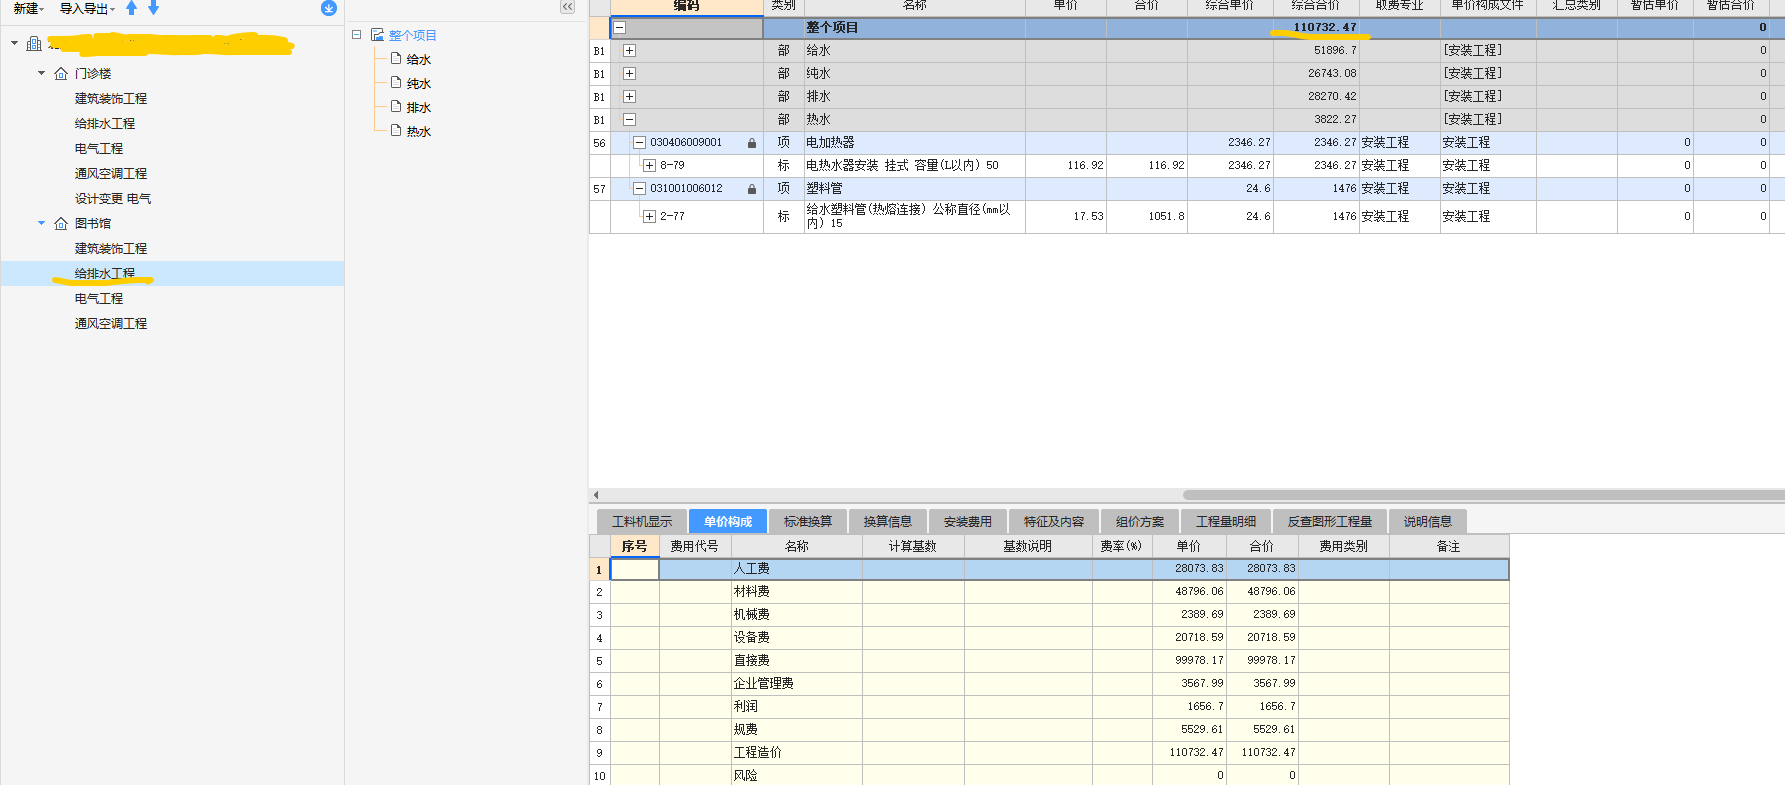This screenshot has height=785, width=1785.
Task: Click house icon next to 门诊楼
Action: point(61,74)
